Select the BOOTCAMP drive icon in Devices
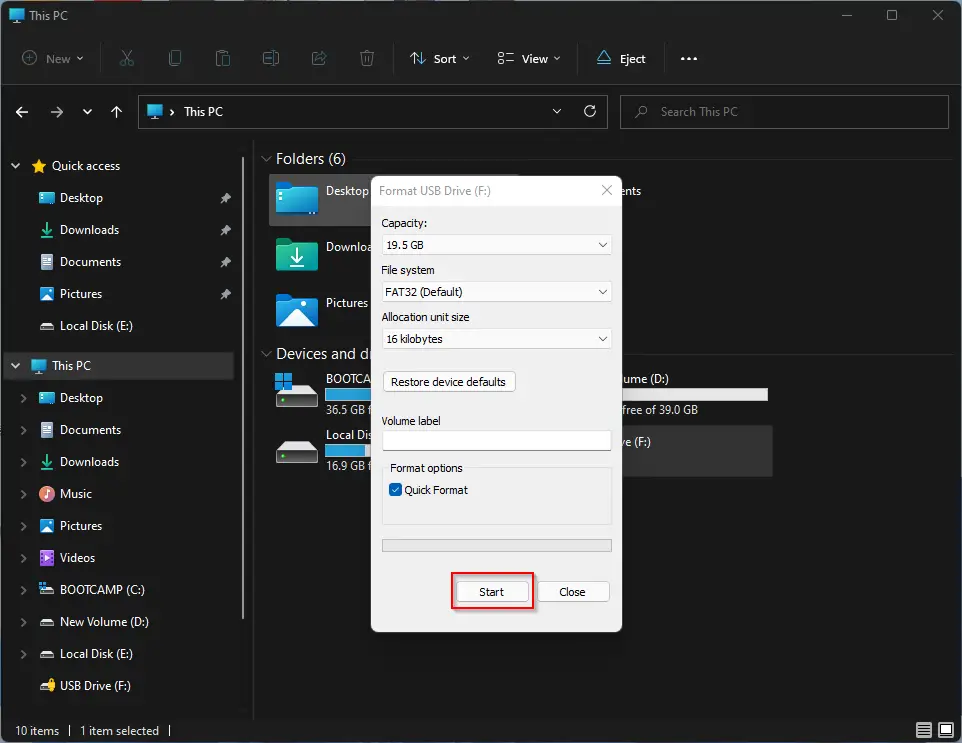 point(296,390)
